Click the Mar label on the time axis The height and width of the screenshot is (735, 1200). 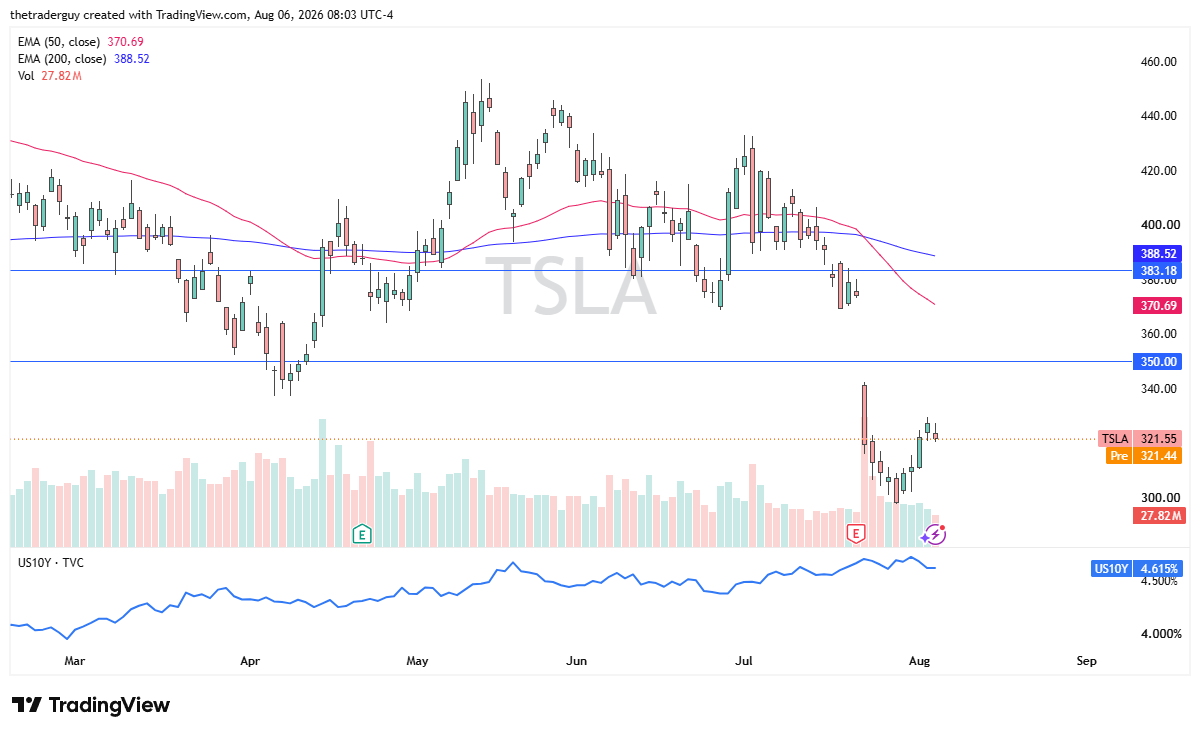(75, 661)
